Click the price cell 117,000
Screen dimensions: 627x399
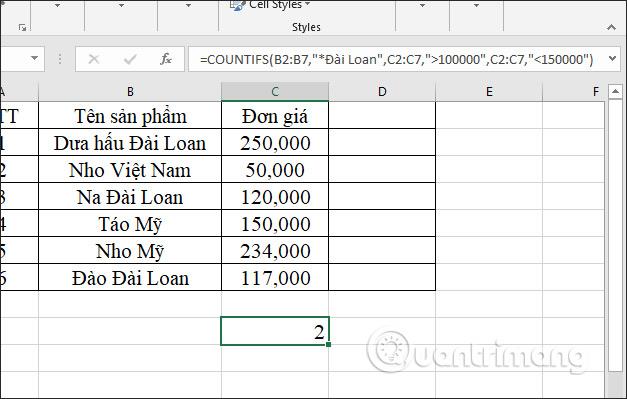275,277
